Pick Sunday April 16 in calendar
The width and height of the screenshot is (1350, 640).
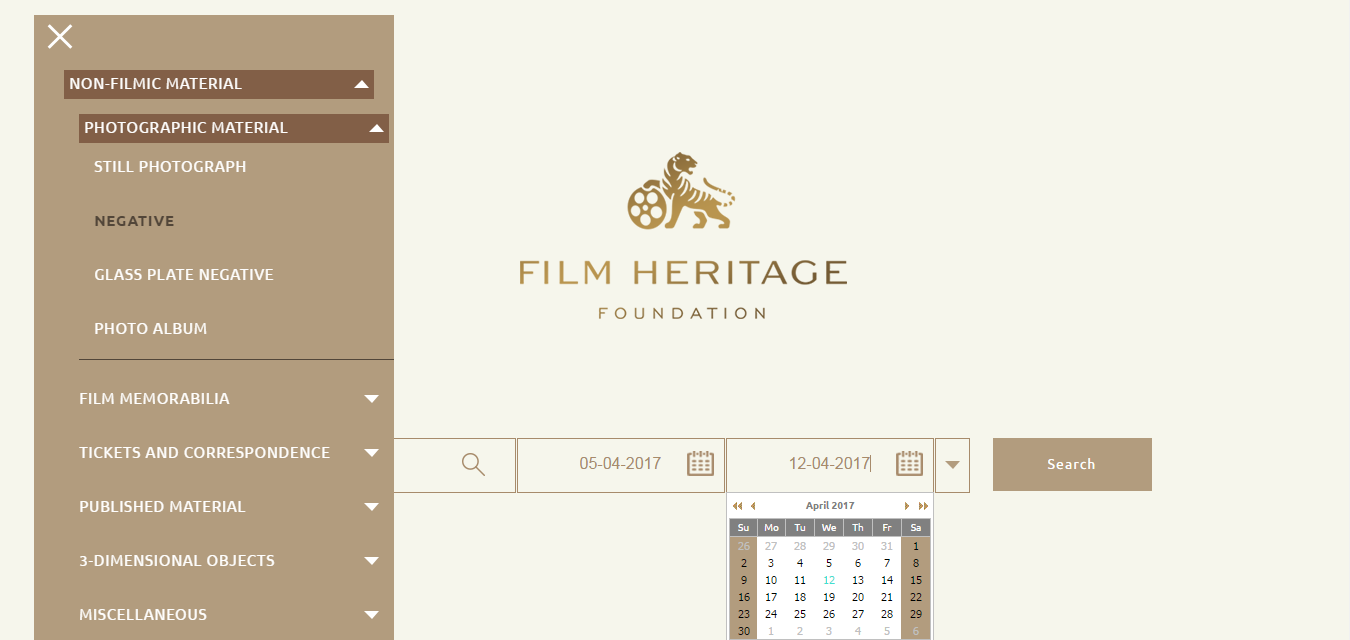(x=743, y=597)
